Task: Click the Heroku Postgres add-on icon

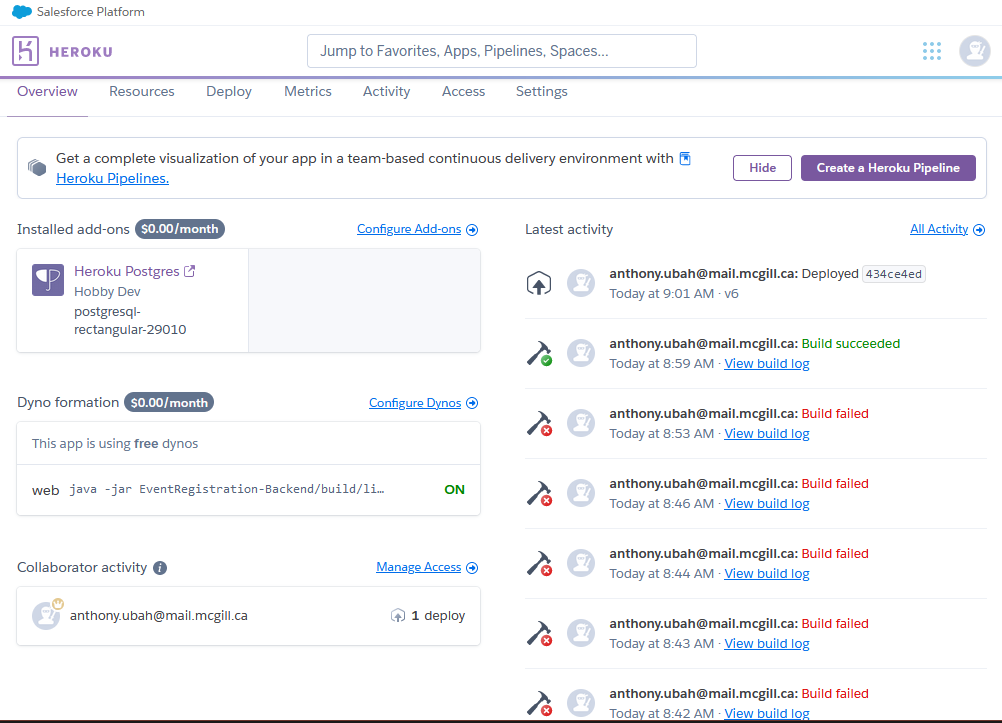Action: point(48,281)
